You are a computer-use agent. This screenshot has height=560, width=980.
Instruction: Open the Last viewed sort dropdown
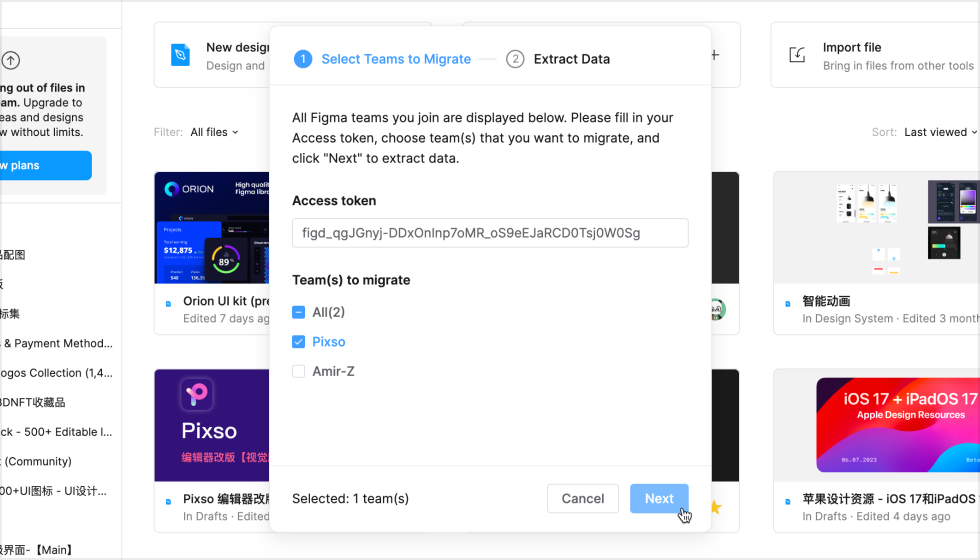coord(940,132)
